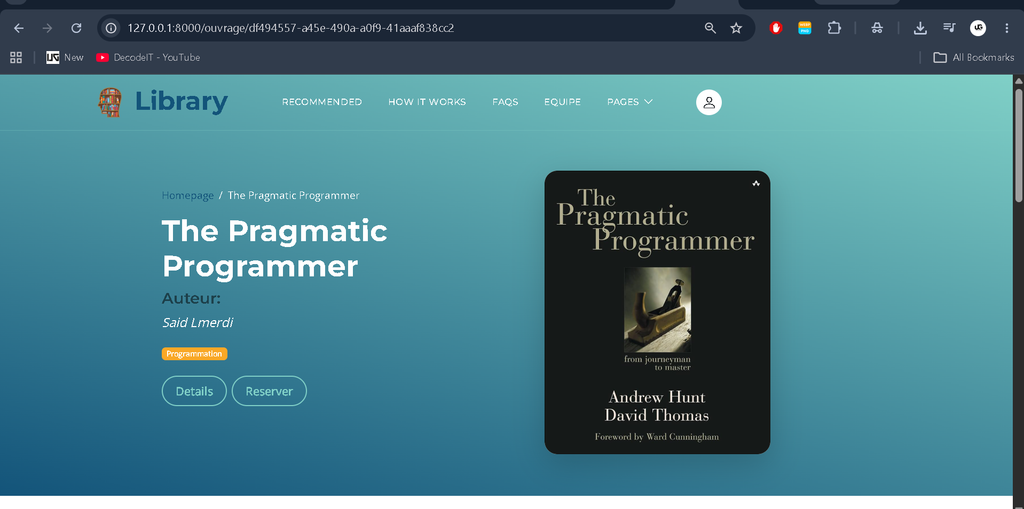Open the EQUIPE nav item
Image resolution: width=1024 pixels, height=509 pixels.
(562, 102)
